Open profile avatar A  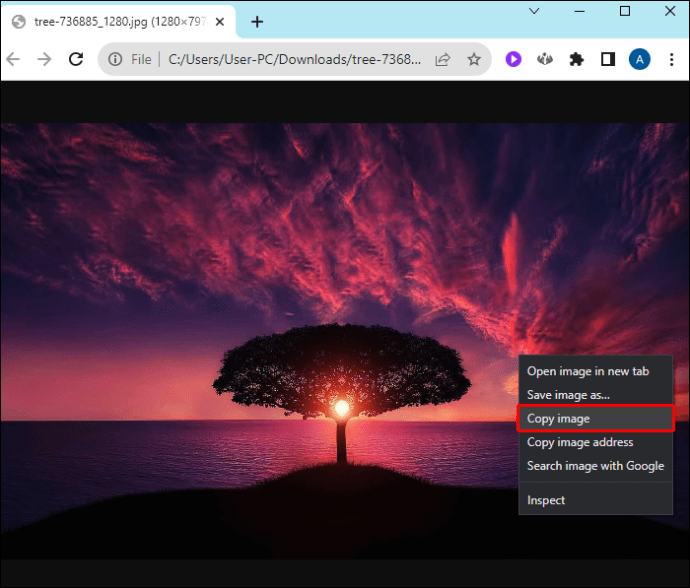pyautogui.click(x=639, y=59)
